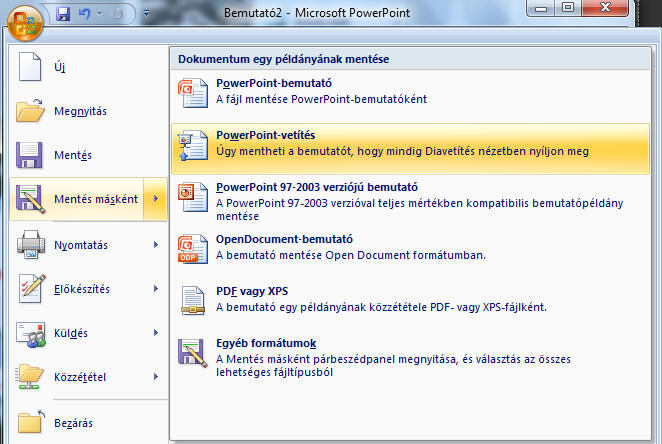This screenshot has width=662, height=444.
Task: Click the text 'A bemutató mentése Open Document formátumban.'
Action: click(x=351, y=255)
